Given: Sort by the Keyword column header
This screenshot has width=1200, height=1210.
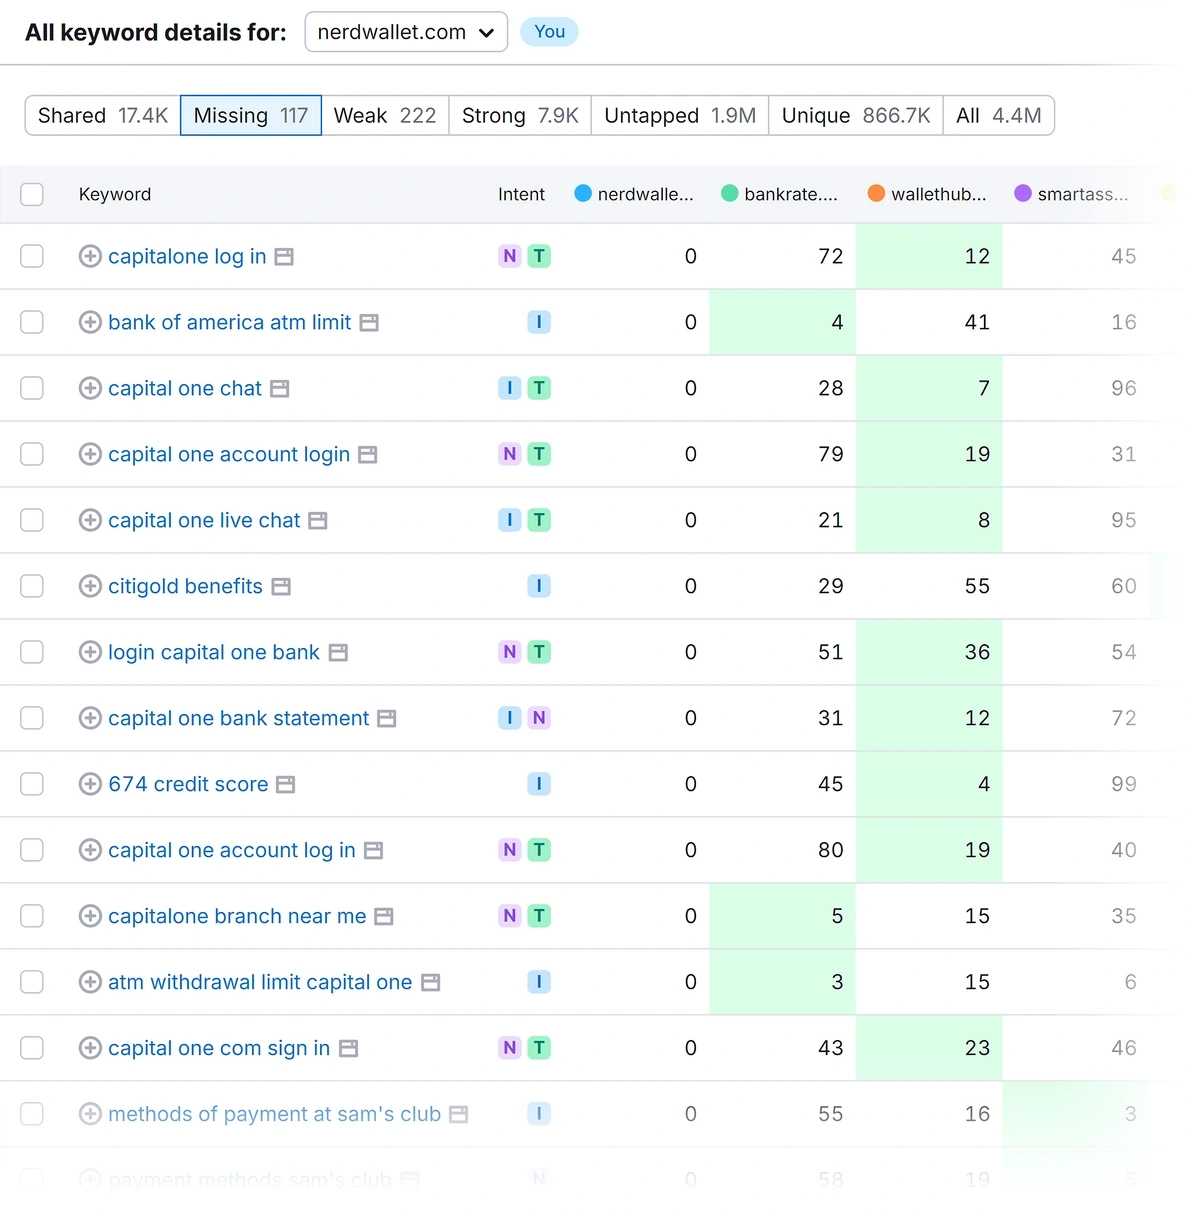Looking at the screenshot, I should [115, 194].
